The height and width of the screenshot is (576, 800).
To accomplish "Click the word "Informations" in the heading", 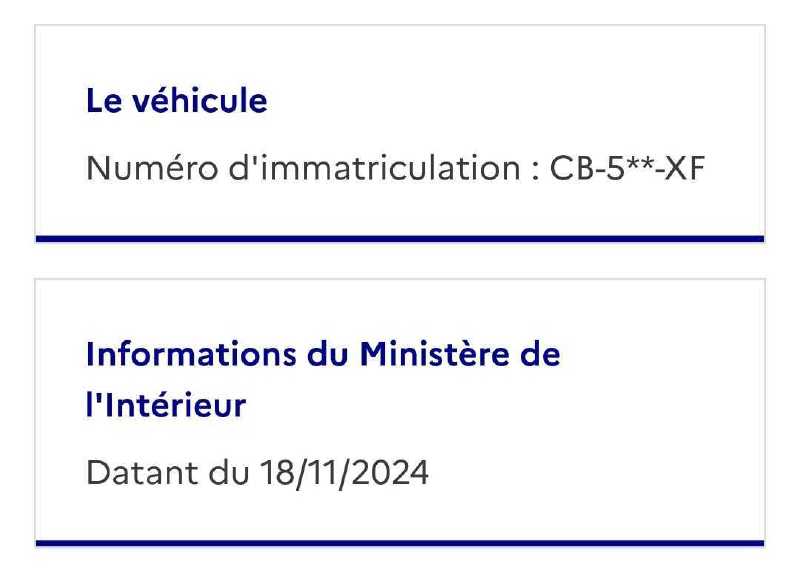I will (x=191, y=354).
